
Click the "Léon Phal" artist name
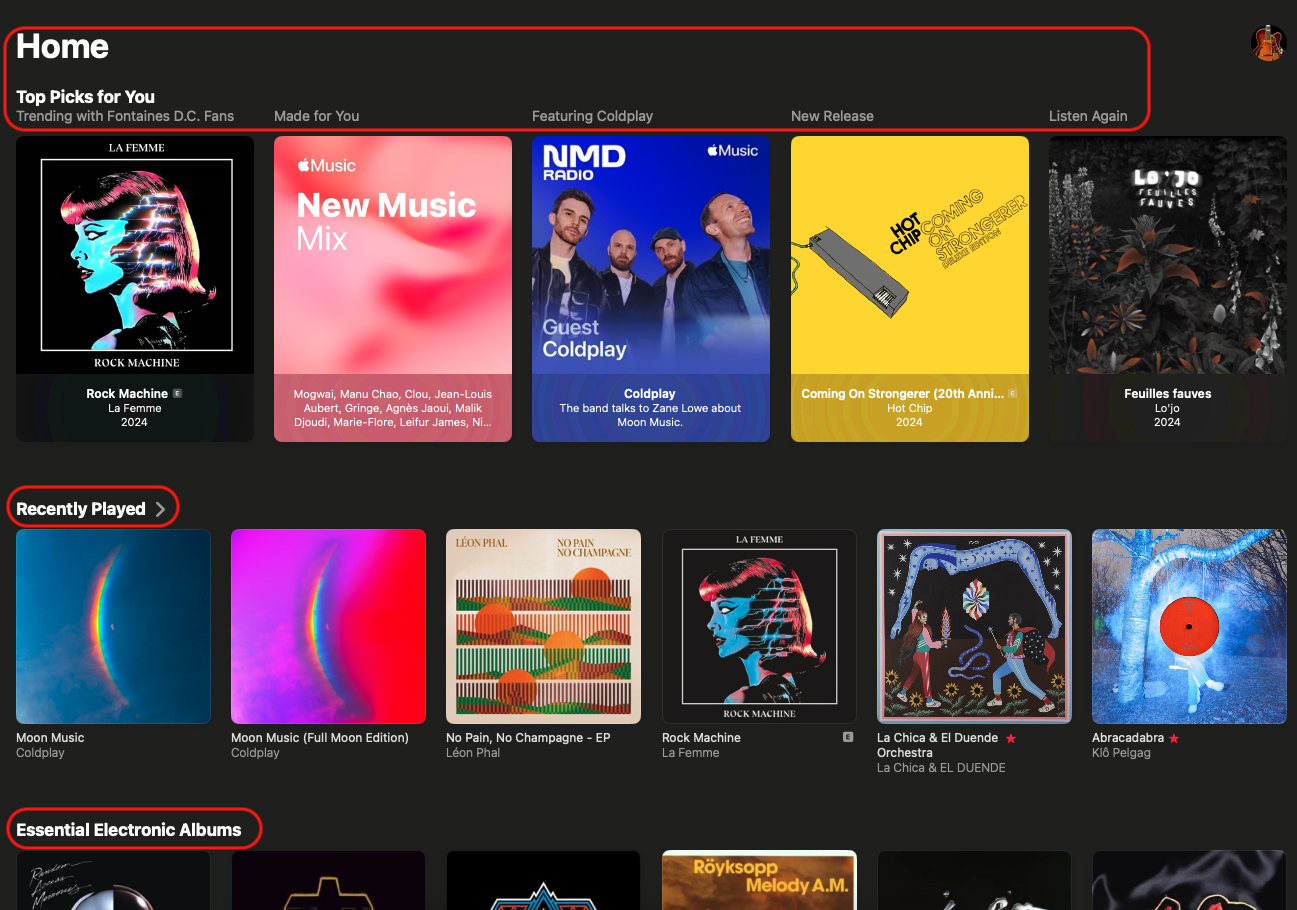[473, 753]
